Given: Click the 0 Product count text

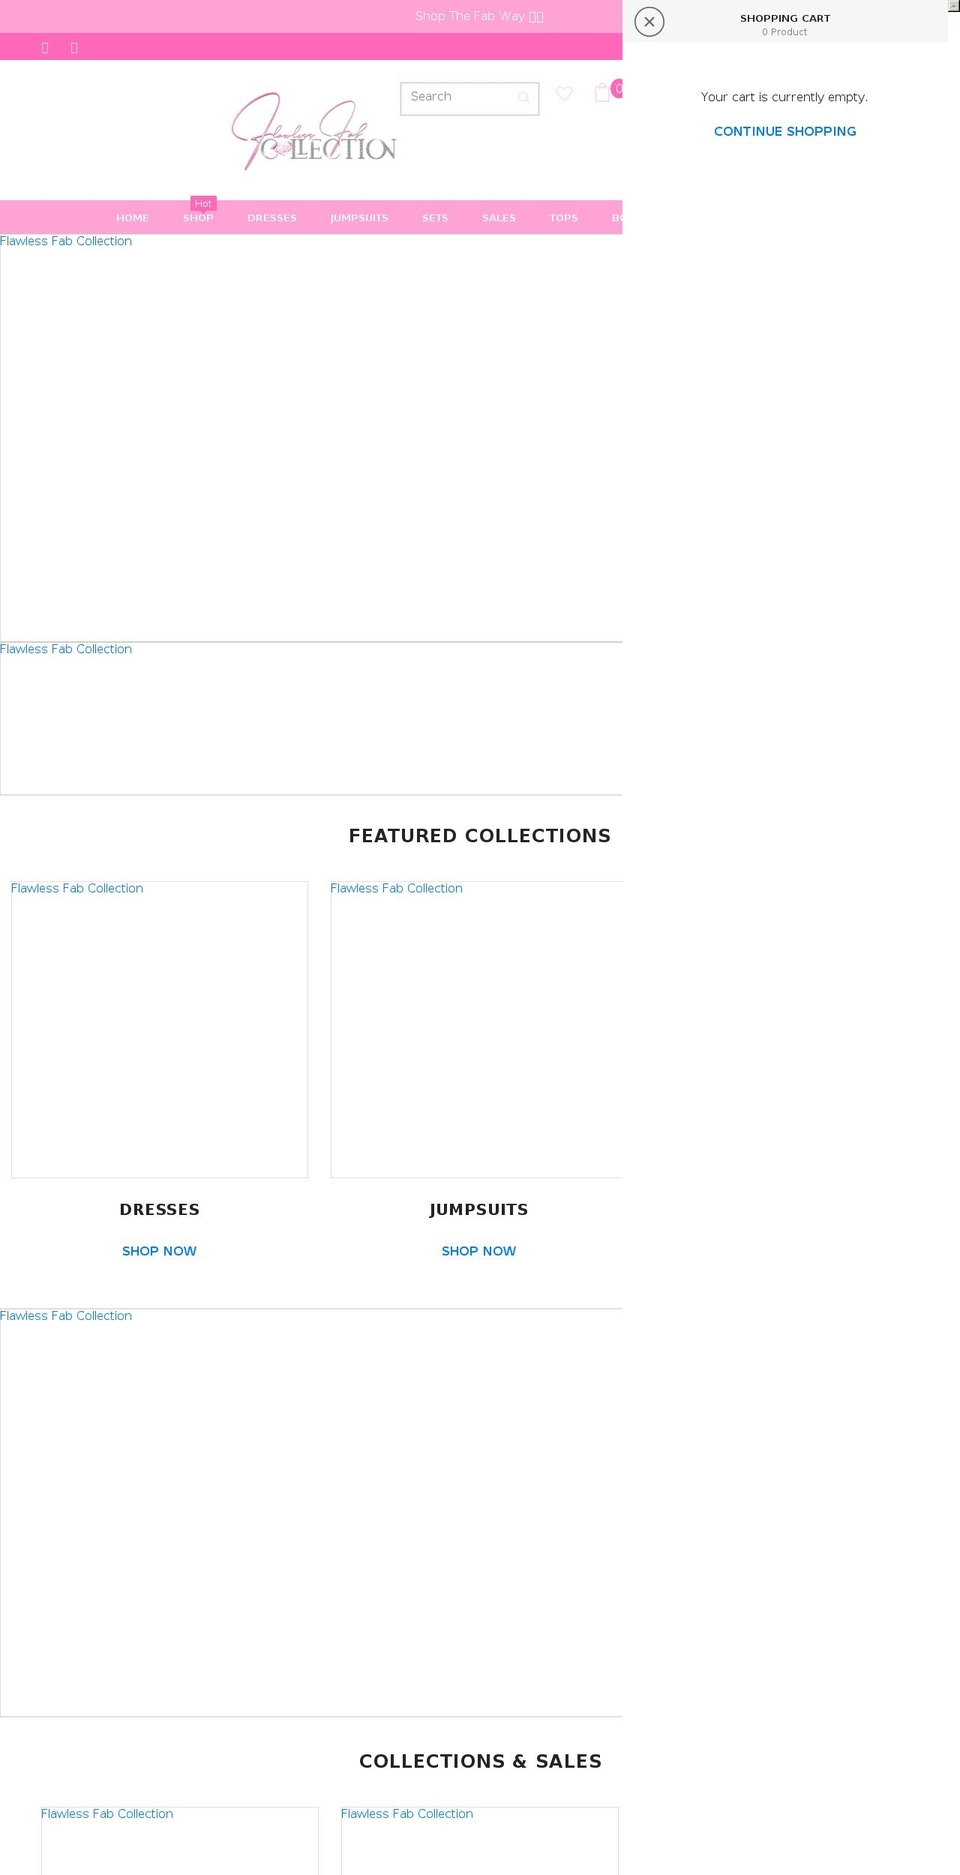Looking at the screenshot, I should [x=785, y=32].
